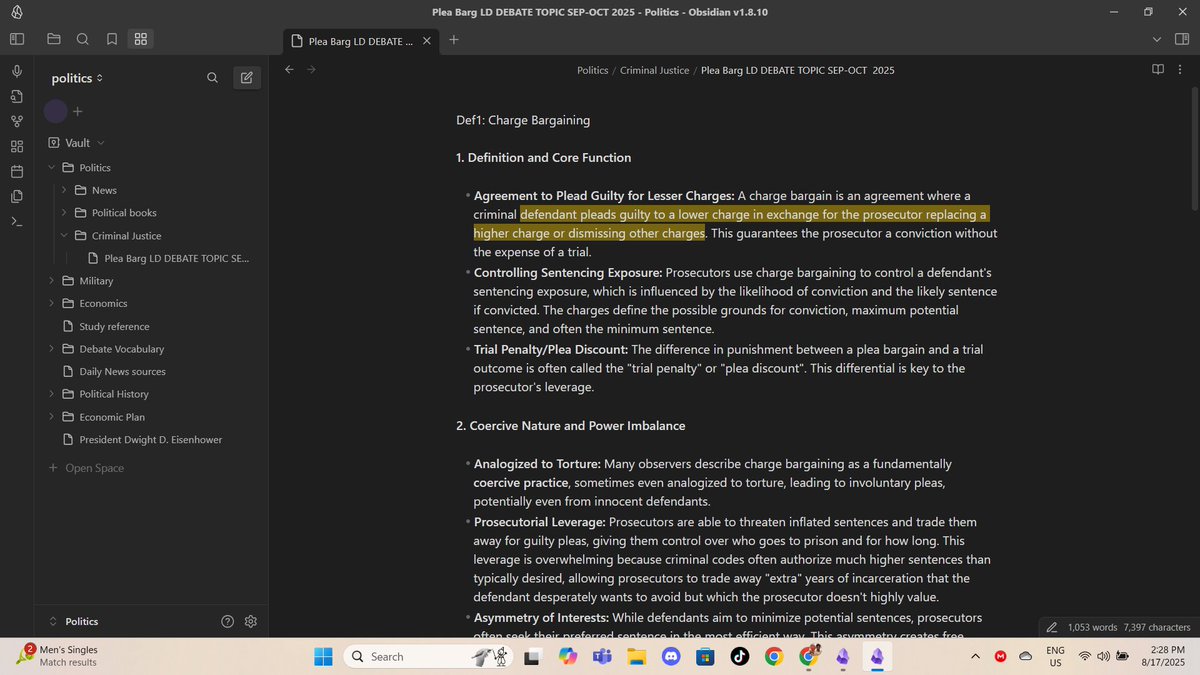Image resolution: width=1200 pixels, height=675 pixels.
Task: Open the terminal command prompt ribbon icon
Action: [x=17, y=222]
